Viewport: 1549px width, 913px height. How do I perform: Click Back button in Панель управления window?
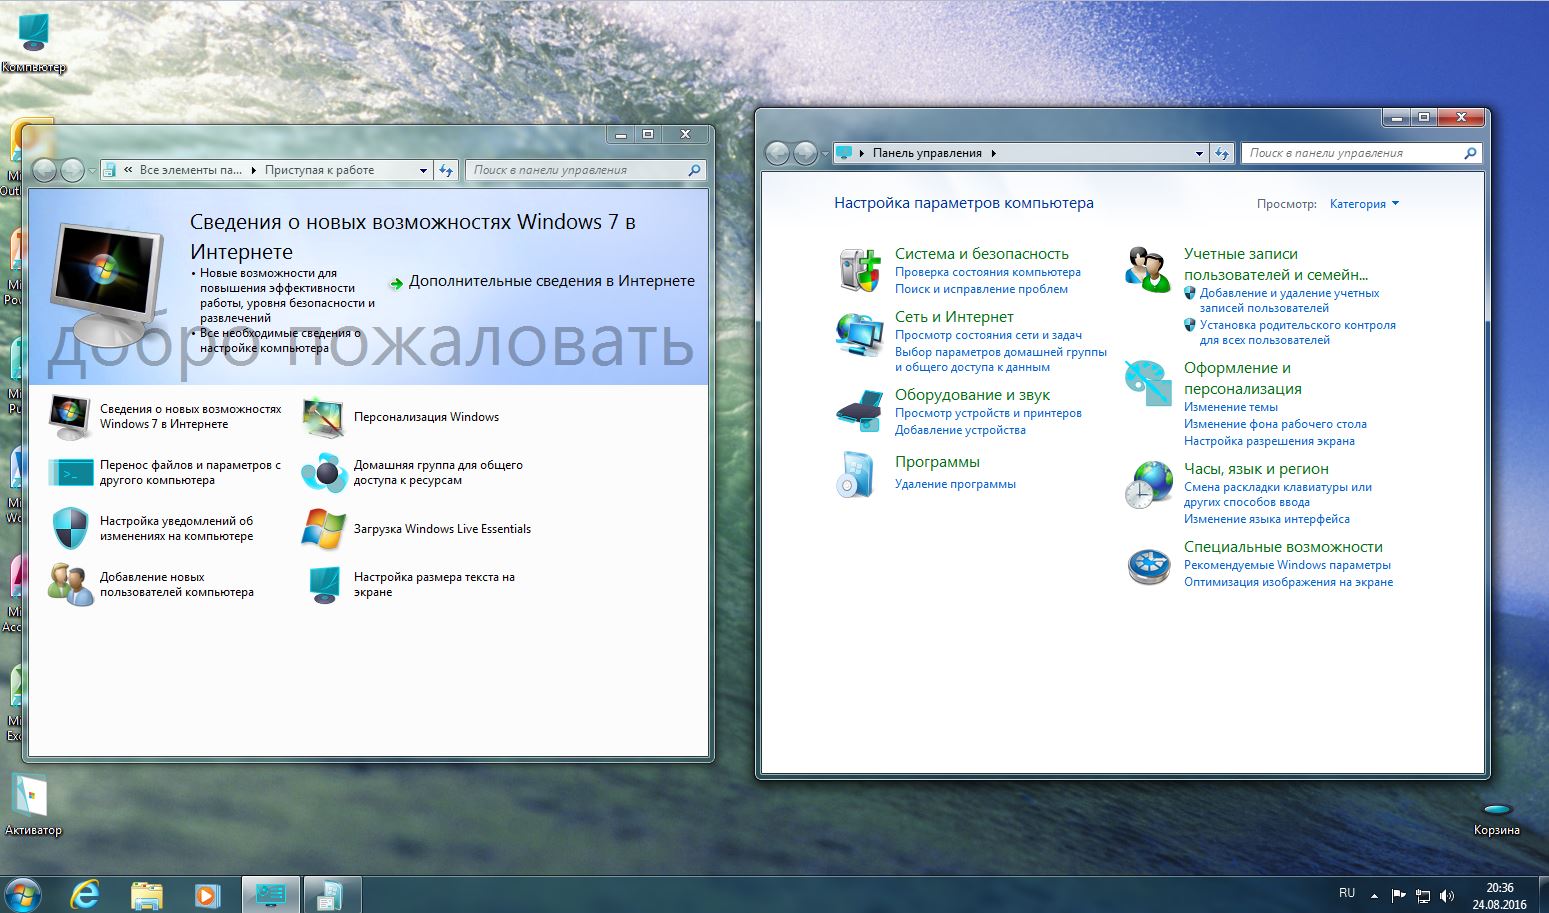[x=777, y=153]
